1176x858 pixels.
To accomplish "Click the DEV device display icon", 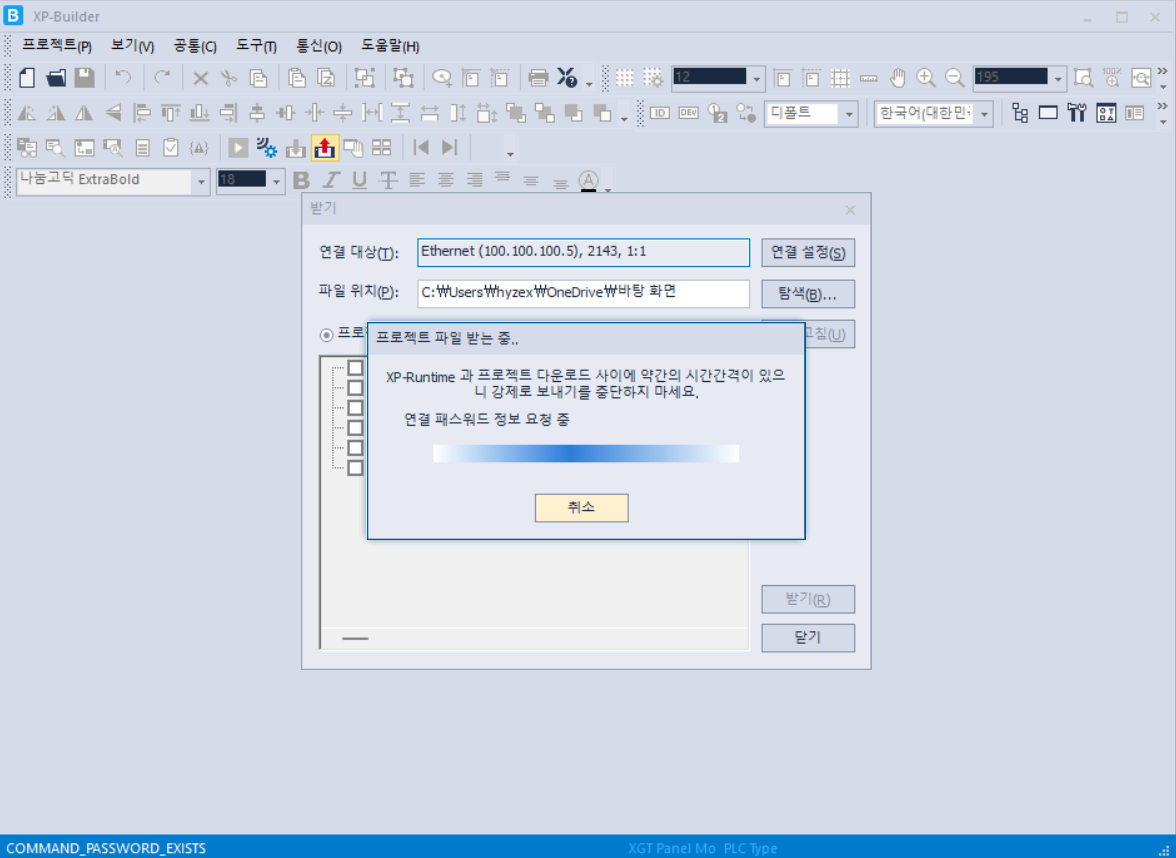I will coord(688,113).
